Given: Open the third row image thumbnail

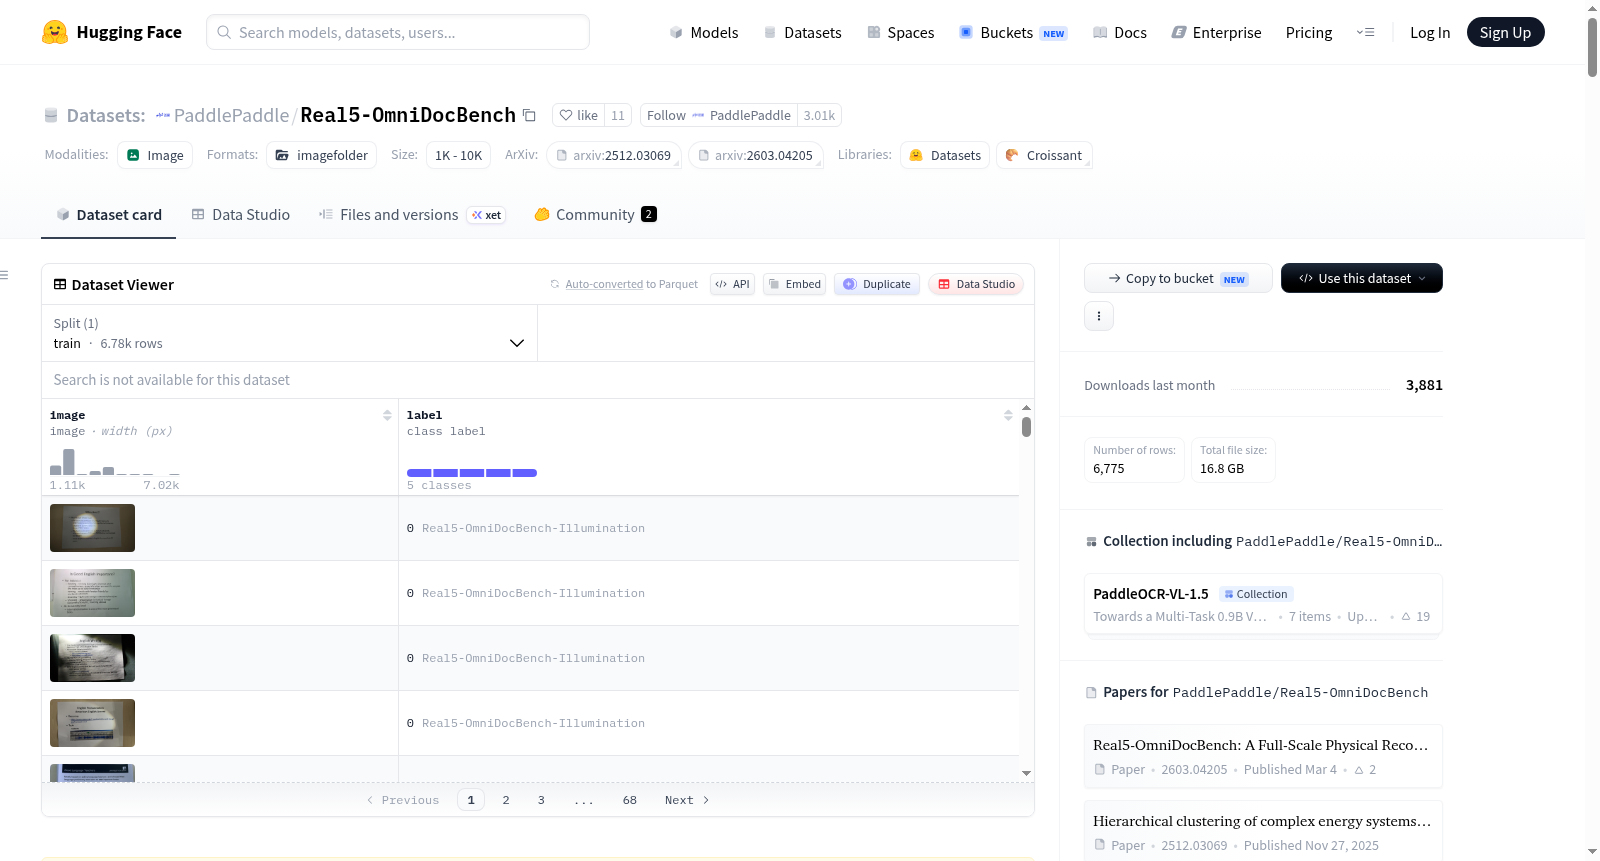Looking at the screenshot, I should click(x=92, y=658).
